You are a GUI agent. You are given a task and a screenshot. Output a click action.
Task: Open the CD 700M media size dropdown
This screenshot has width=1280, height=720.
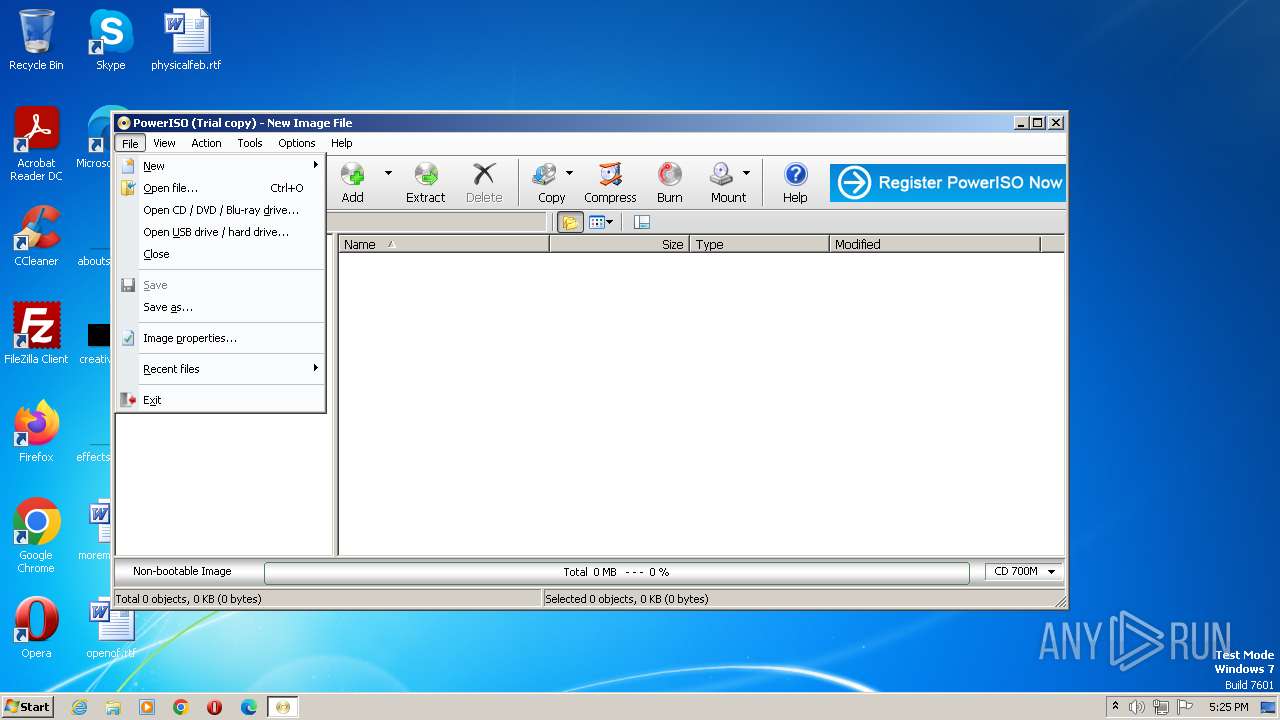pyautogui.click(x=1024, y=572)
